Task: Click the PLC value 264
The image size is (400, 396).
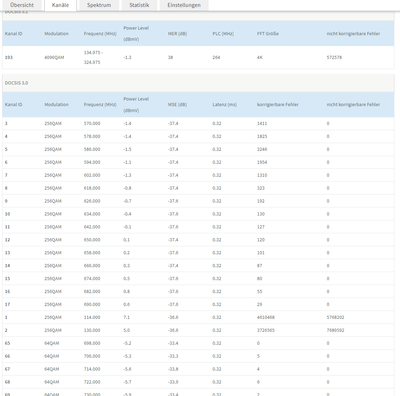Action: click(216, 57)
